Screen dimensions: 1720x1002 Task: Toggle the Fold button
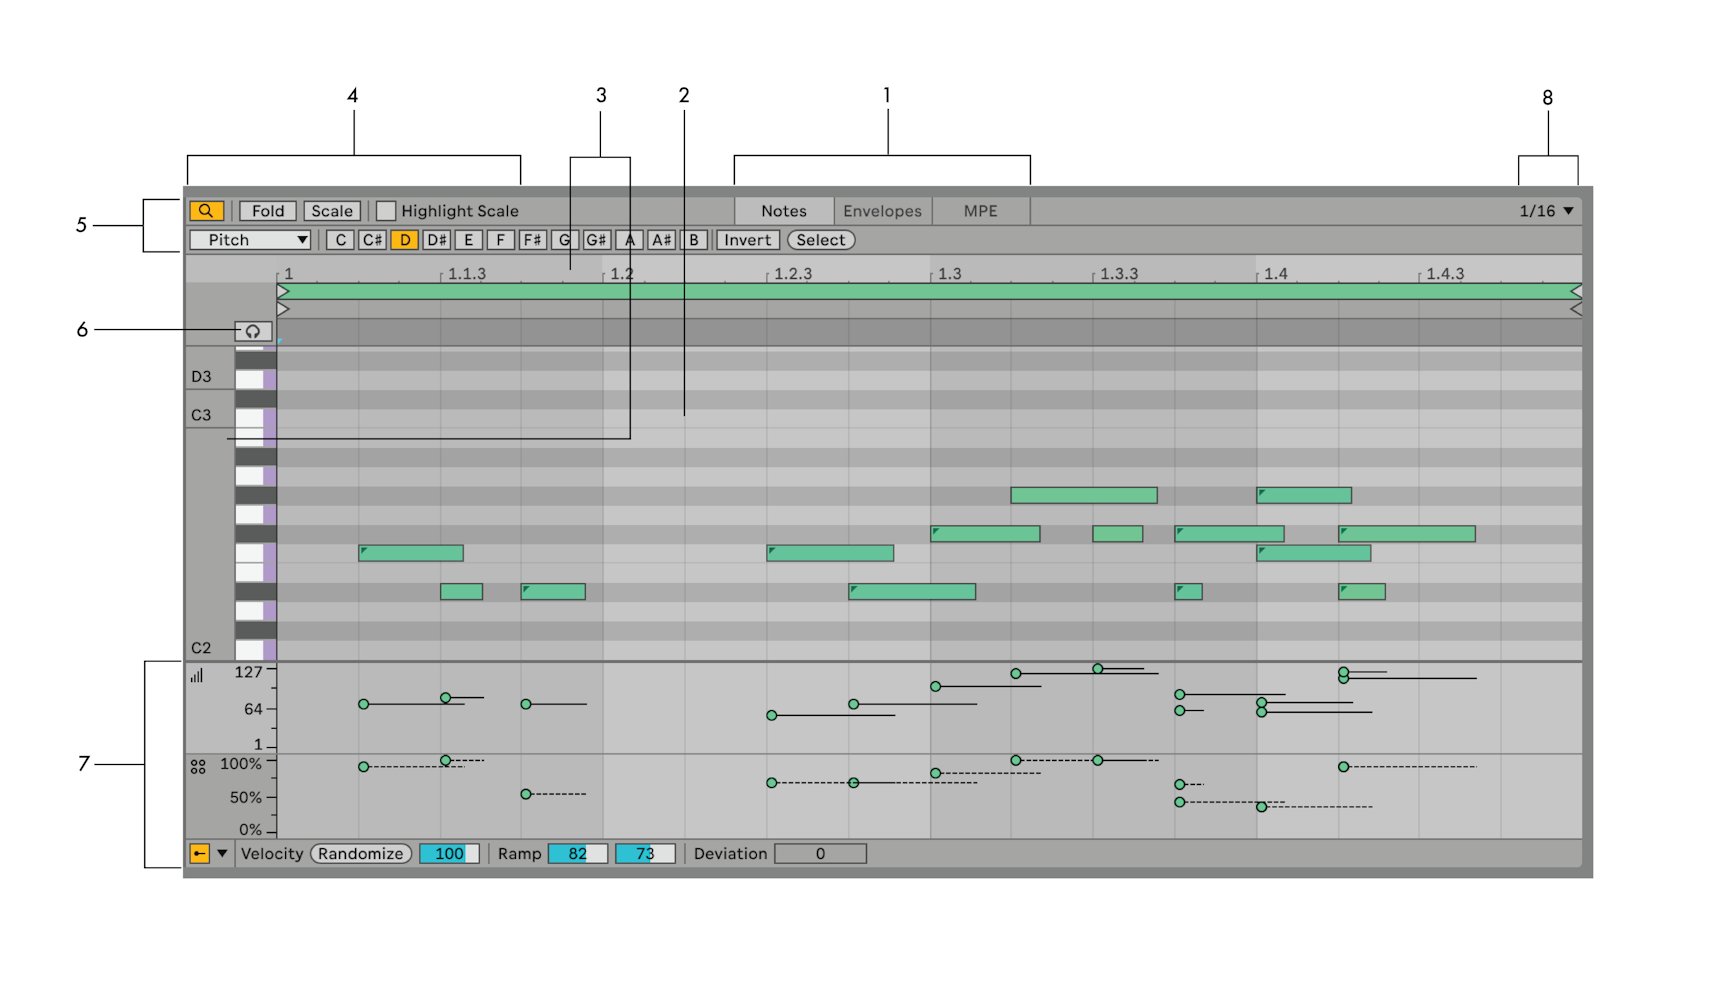pyautogui.click(x=267, y=210)
